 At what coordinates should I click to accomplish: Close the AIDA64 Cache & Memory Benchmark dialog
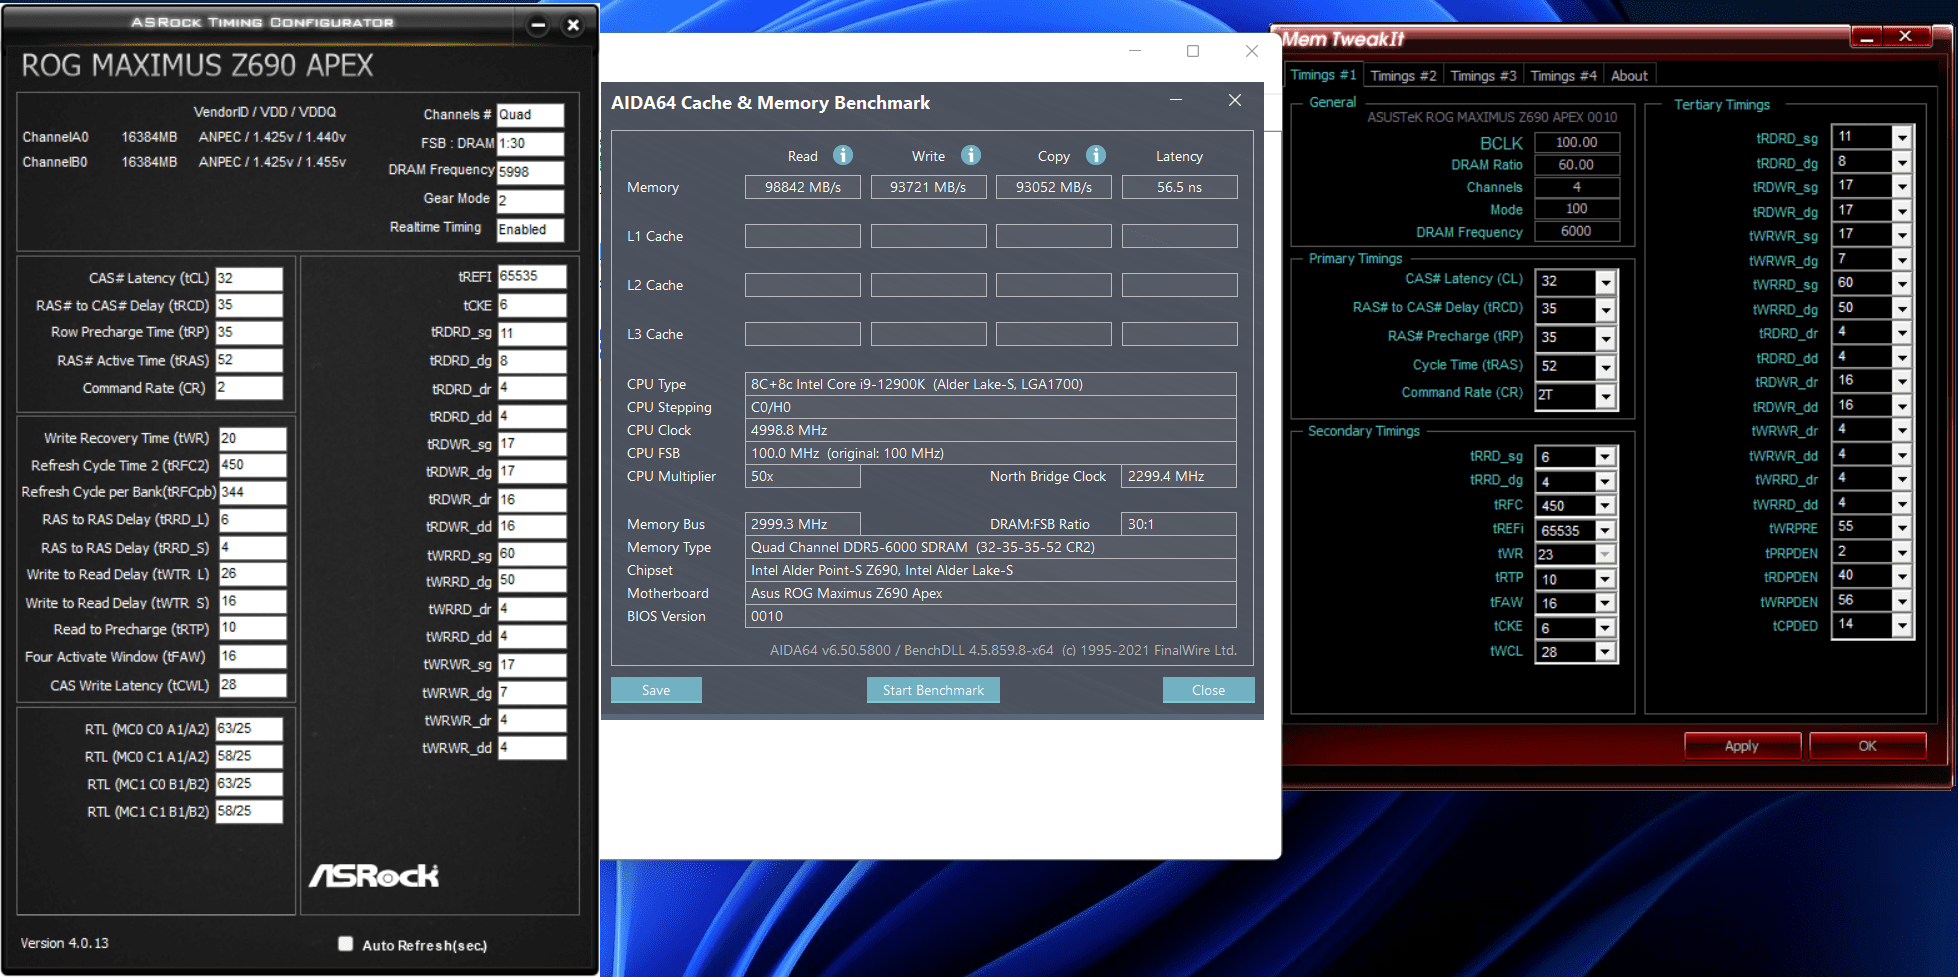tap(1235, 100)
